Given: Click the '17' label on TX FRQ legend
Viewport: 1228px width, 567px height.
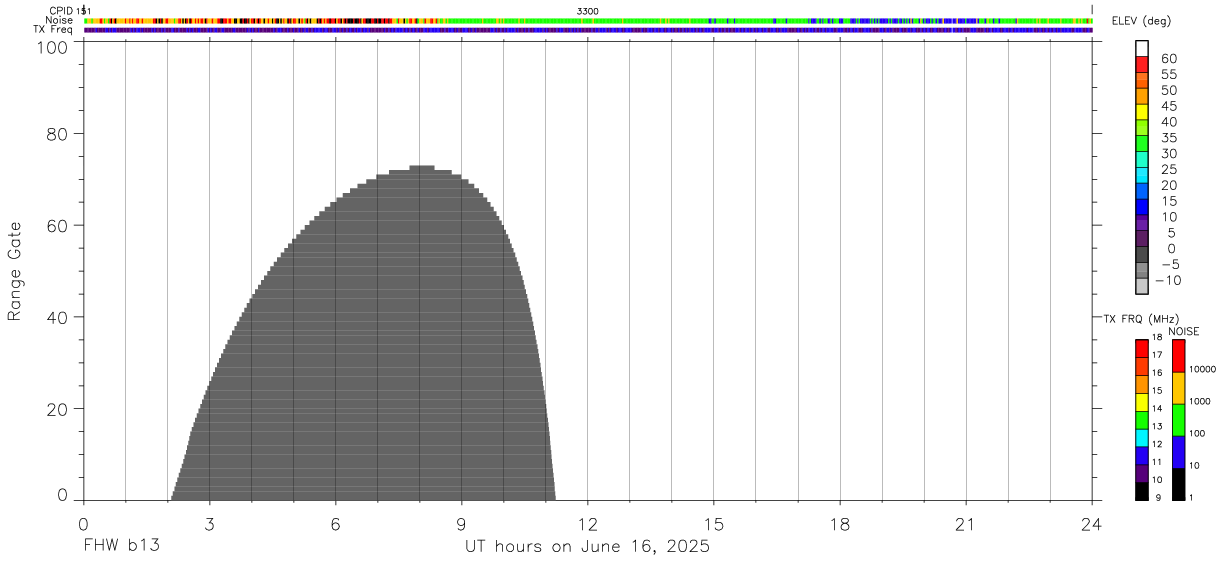Looking at the screenshot, I should tap(1157, 355).
